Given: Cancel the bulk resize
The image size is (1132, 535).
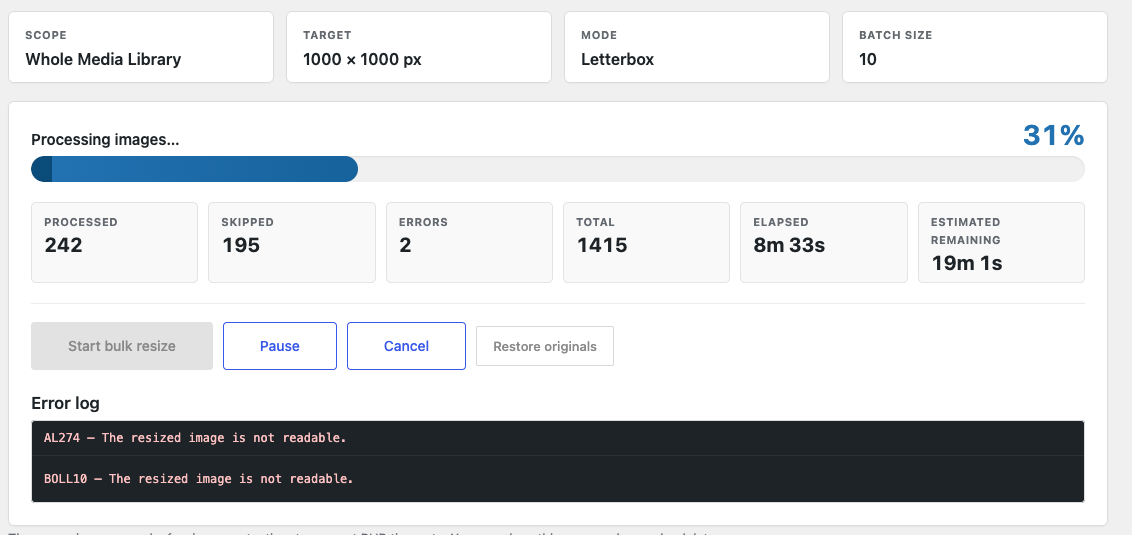Looking at the screenshot, I should pyautogui.click(x=406, y=346).
